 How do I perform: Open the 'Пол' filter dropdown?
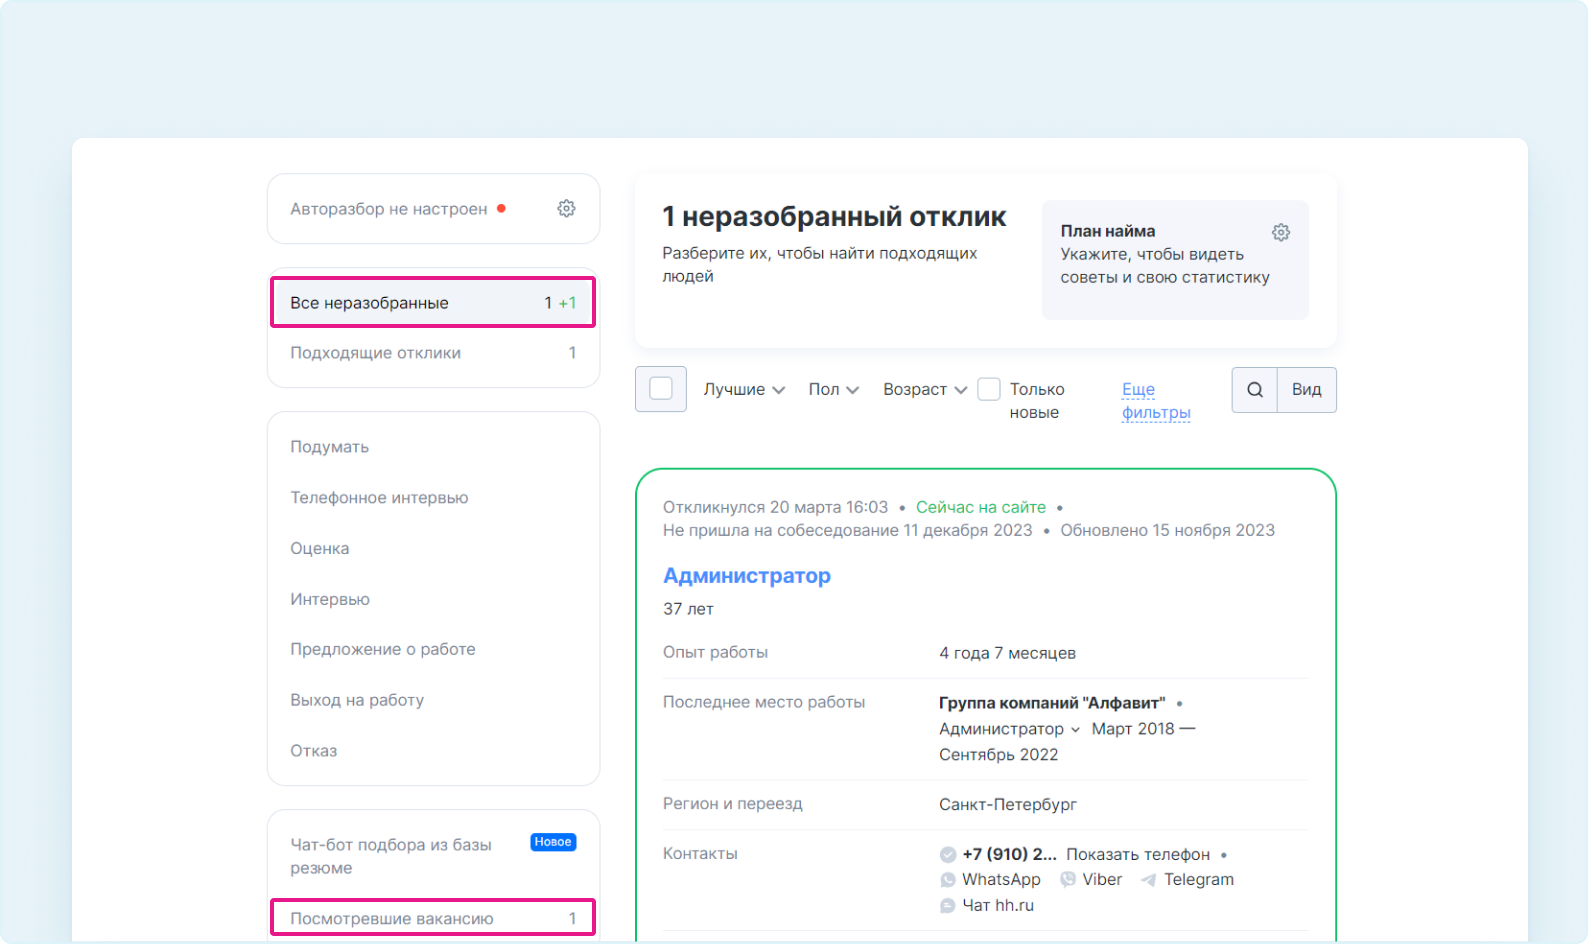834,389
